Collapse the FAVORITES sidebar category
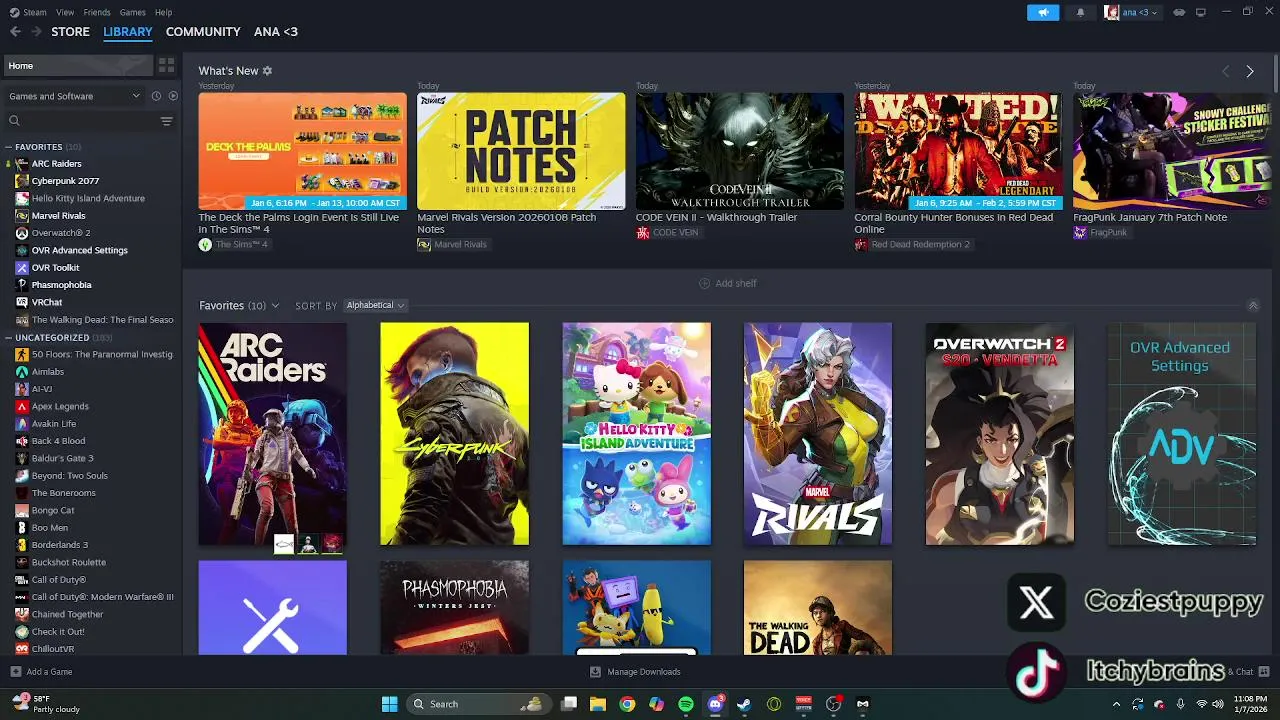 click(8, 147)
